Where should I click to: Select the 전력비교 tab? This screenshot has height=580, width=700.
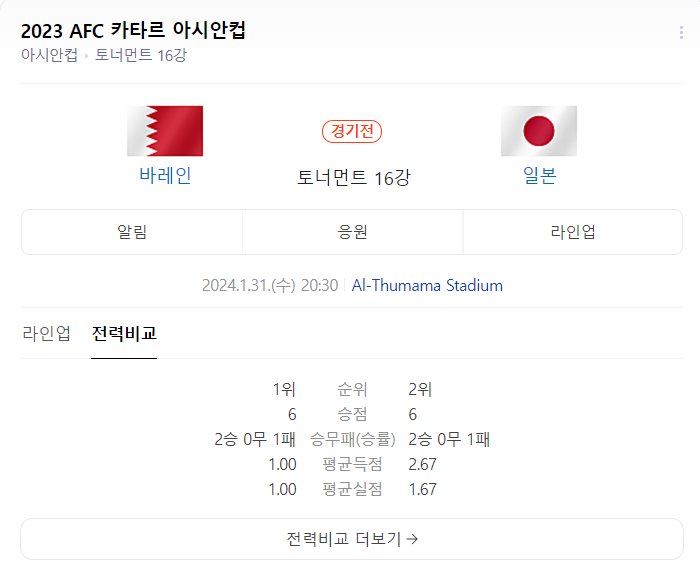124,333
